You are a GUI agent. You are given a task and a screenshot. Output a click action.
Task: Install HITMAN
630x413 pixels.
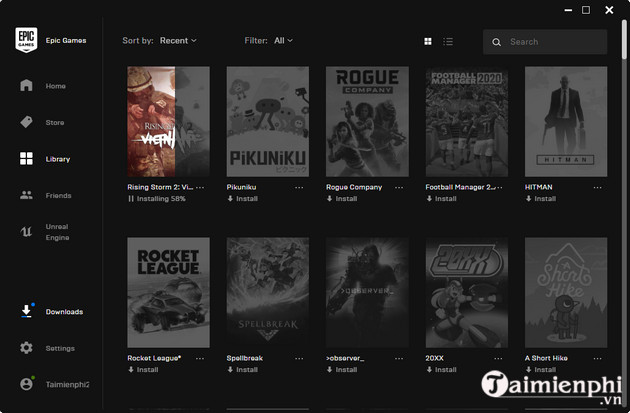541,198
